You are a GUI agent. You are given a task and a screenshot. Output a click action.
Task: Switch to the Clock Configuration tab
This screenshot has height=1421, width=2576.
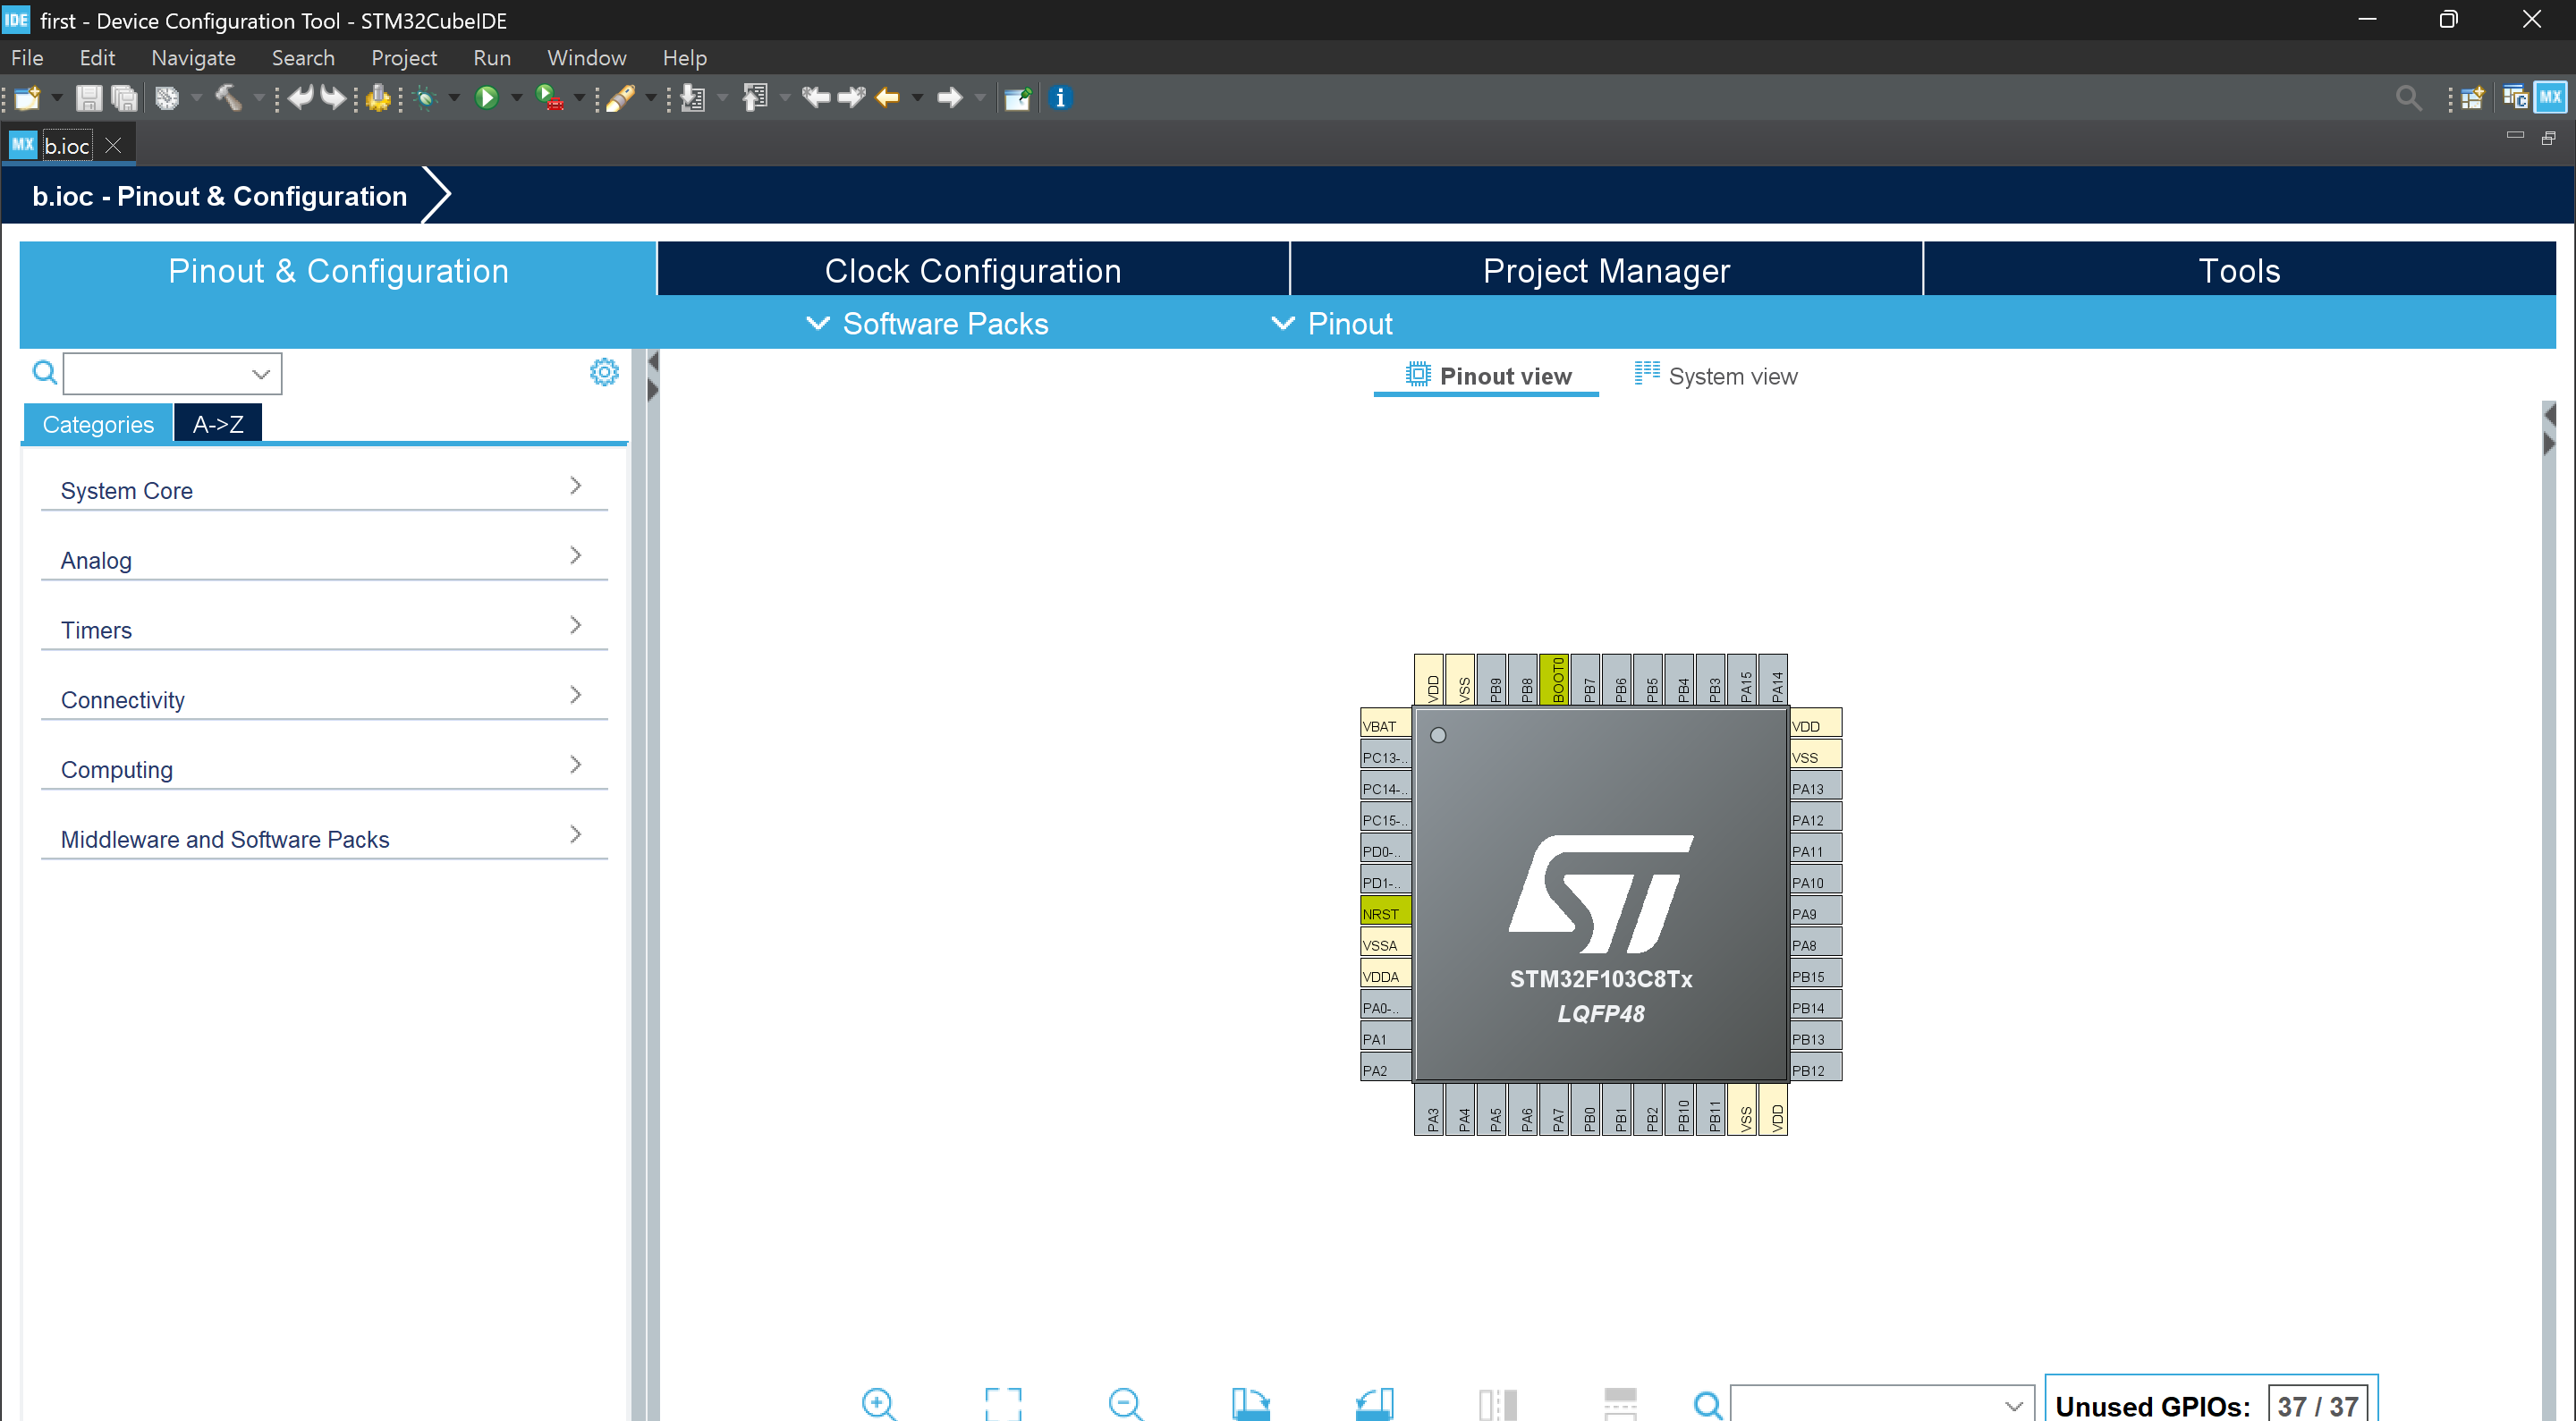(x=973, y=270)
